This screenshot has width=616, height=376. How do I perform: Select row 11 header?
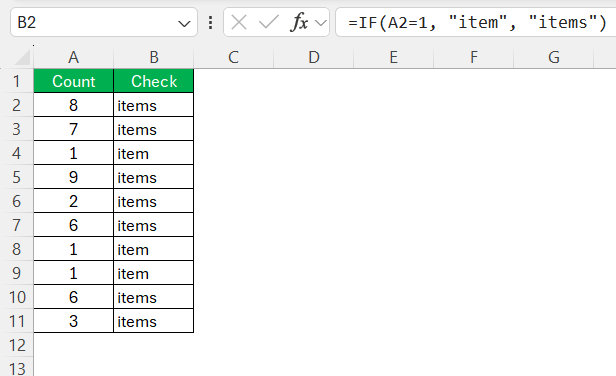16,321
